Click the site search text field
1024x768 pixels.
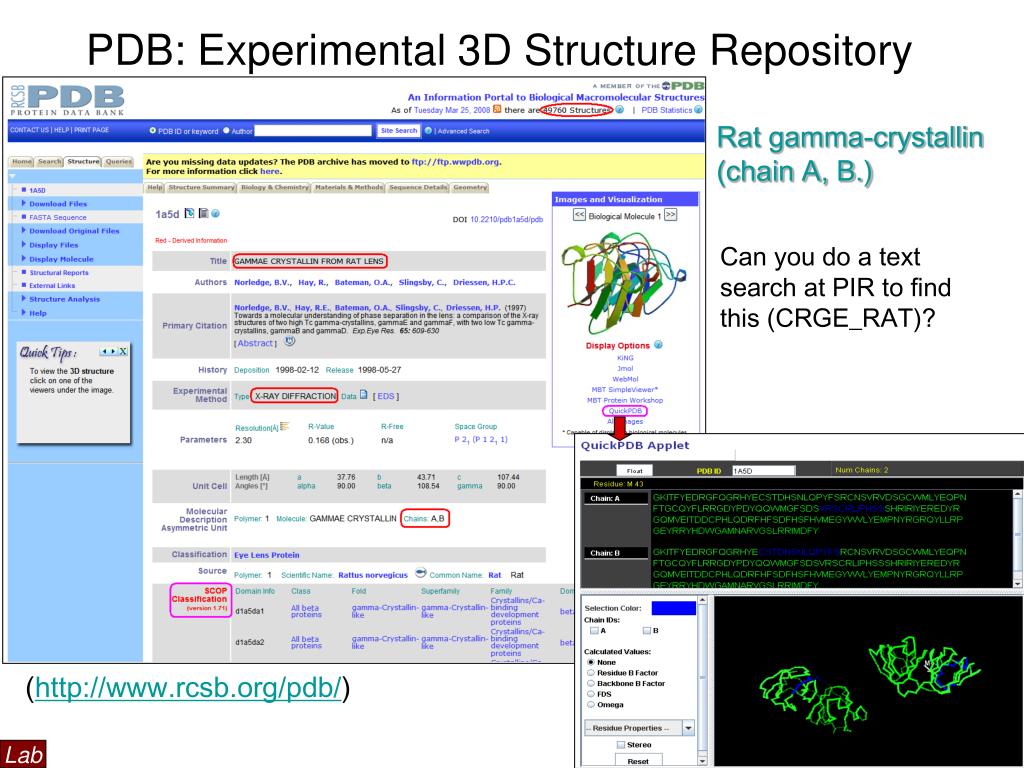[312, 131]
